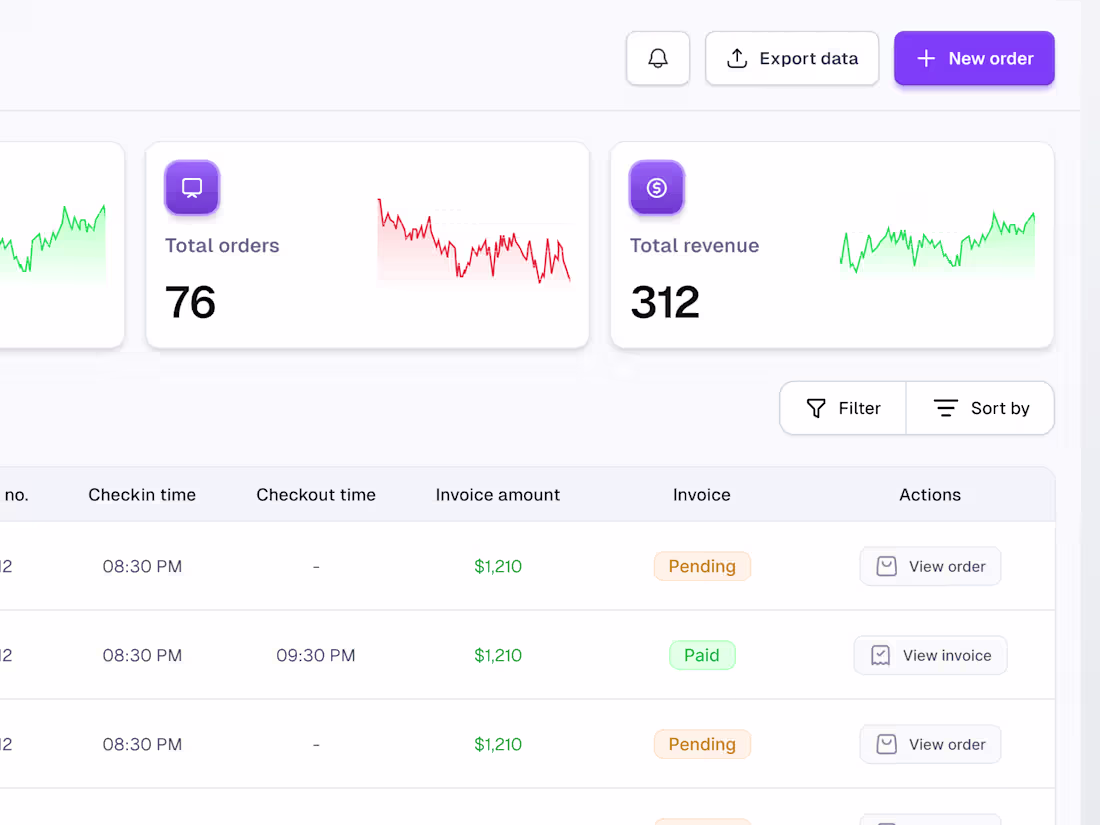Click the Checkin time column header

142,495
